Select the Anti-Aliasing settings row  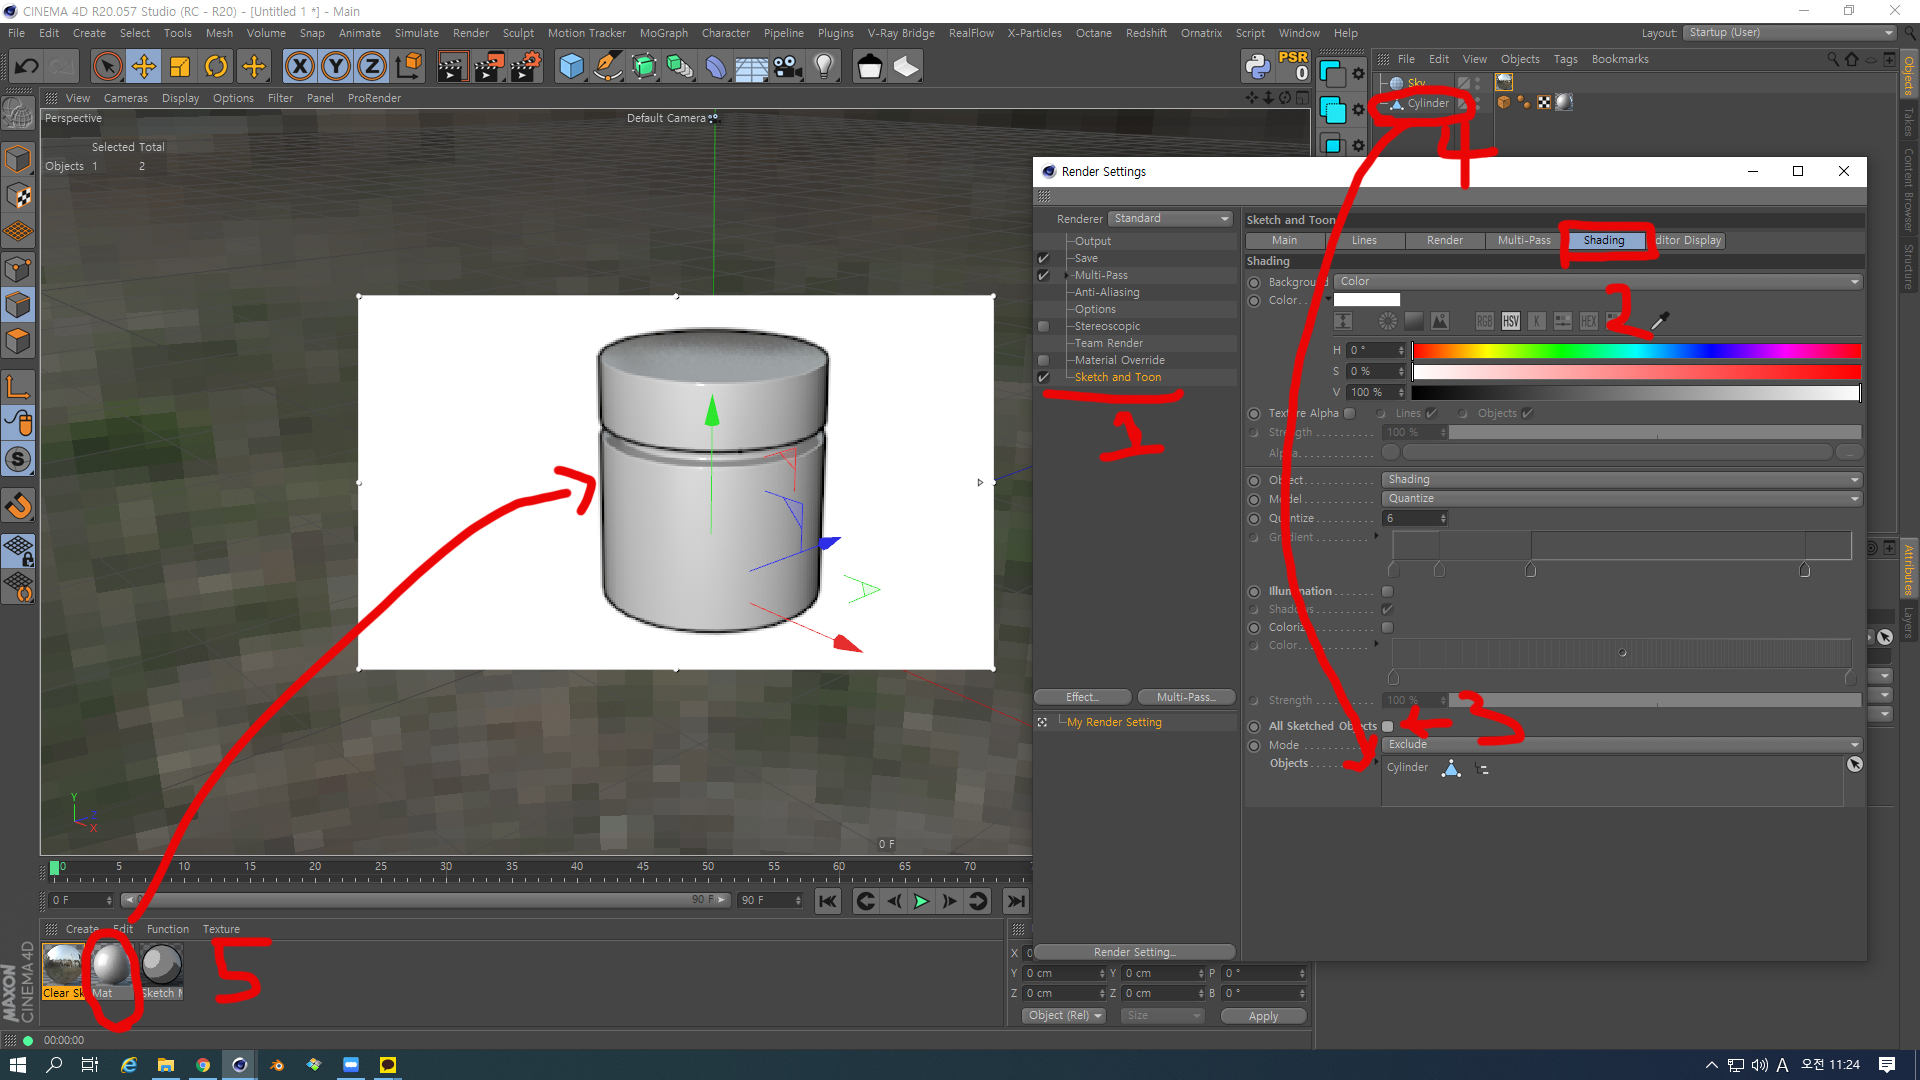coord(1106,292)
